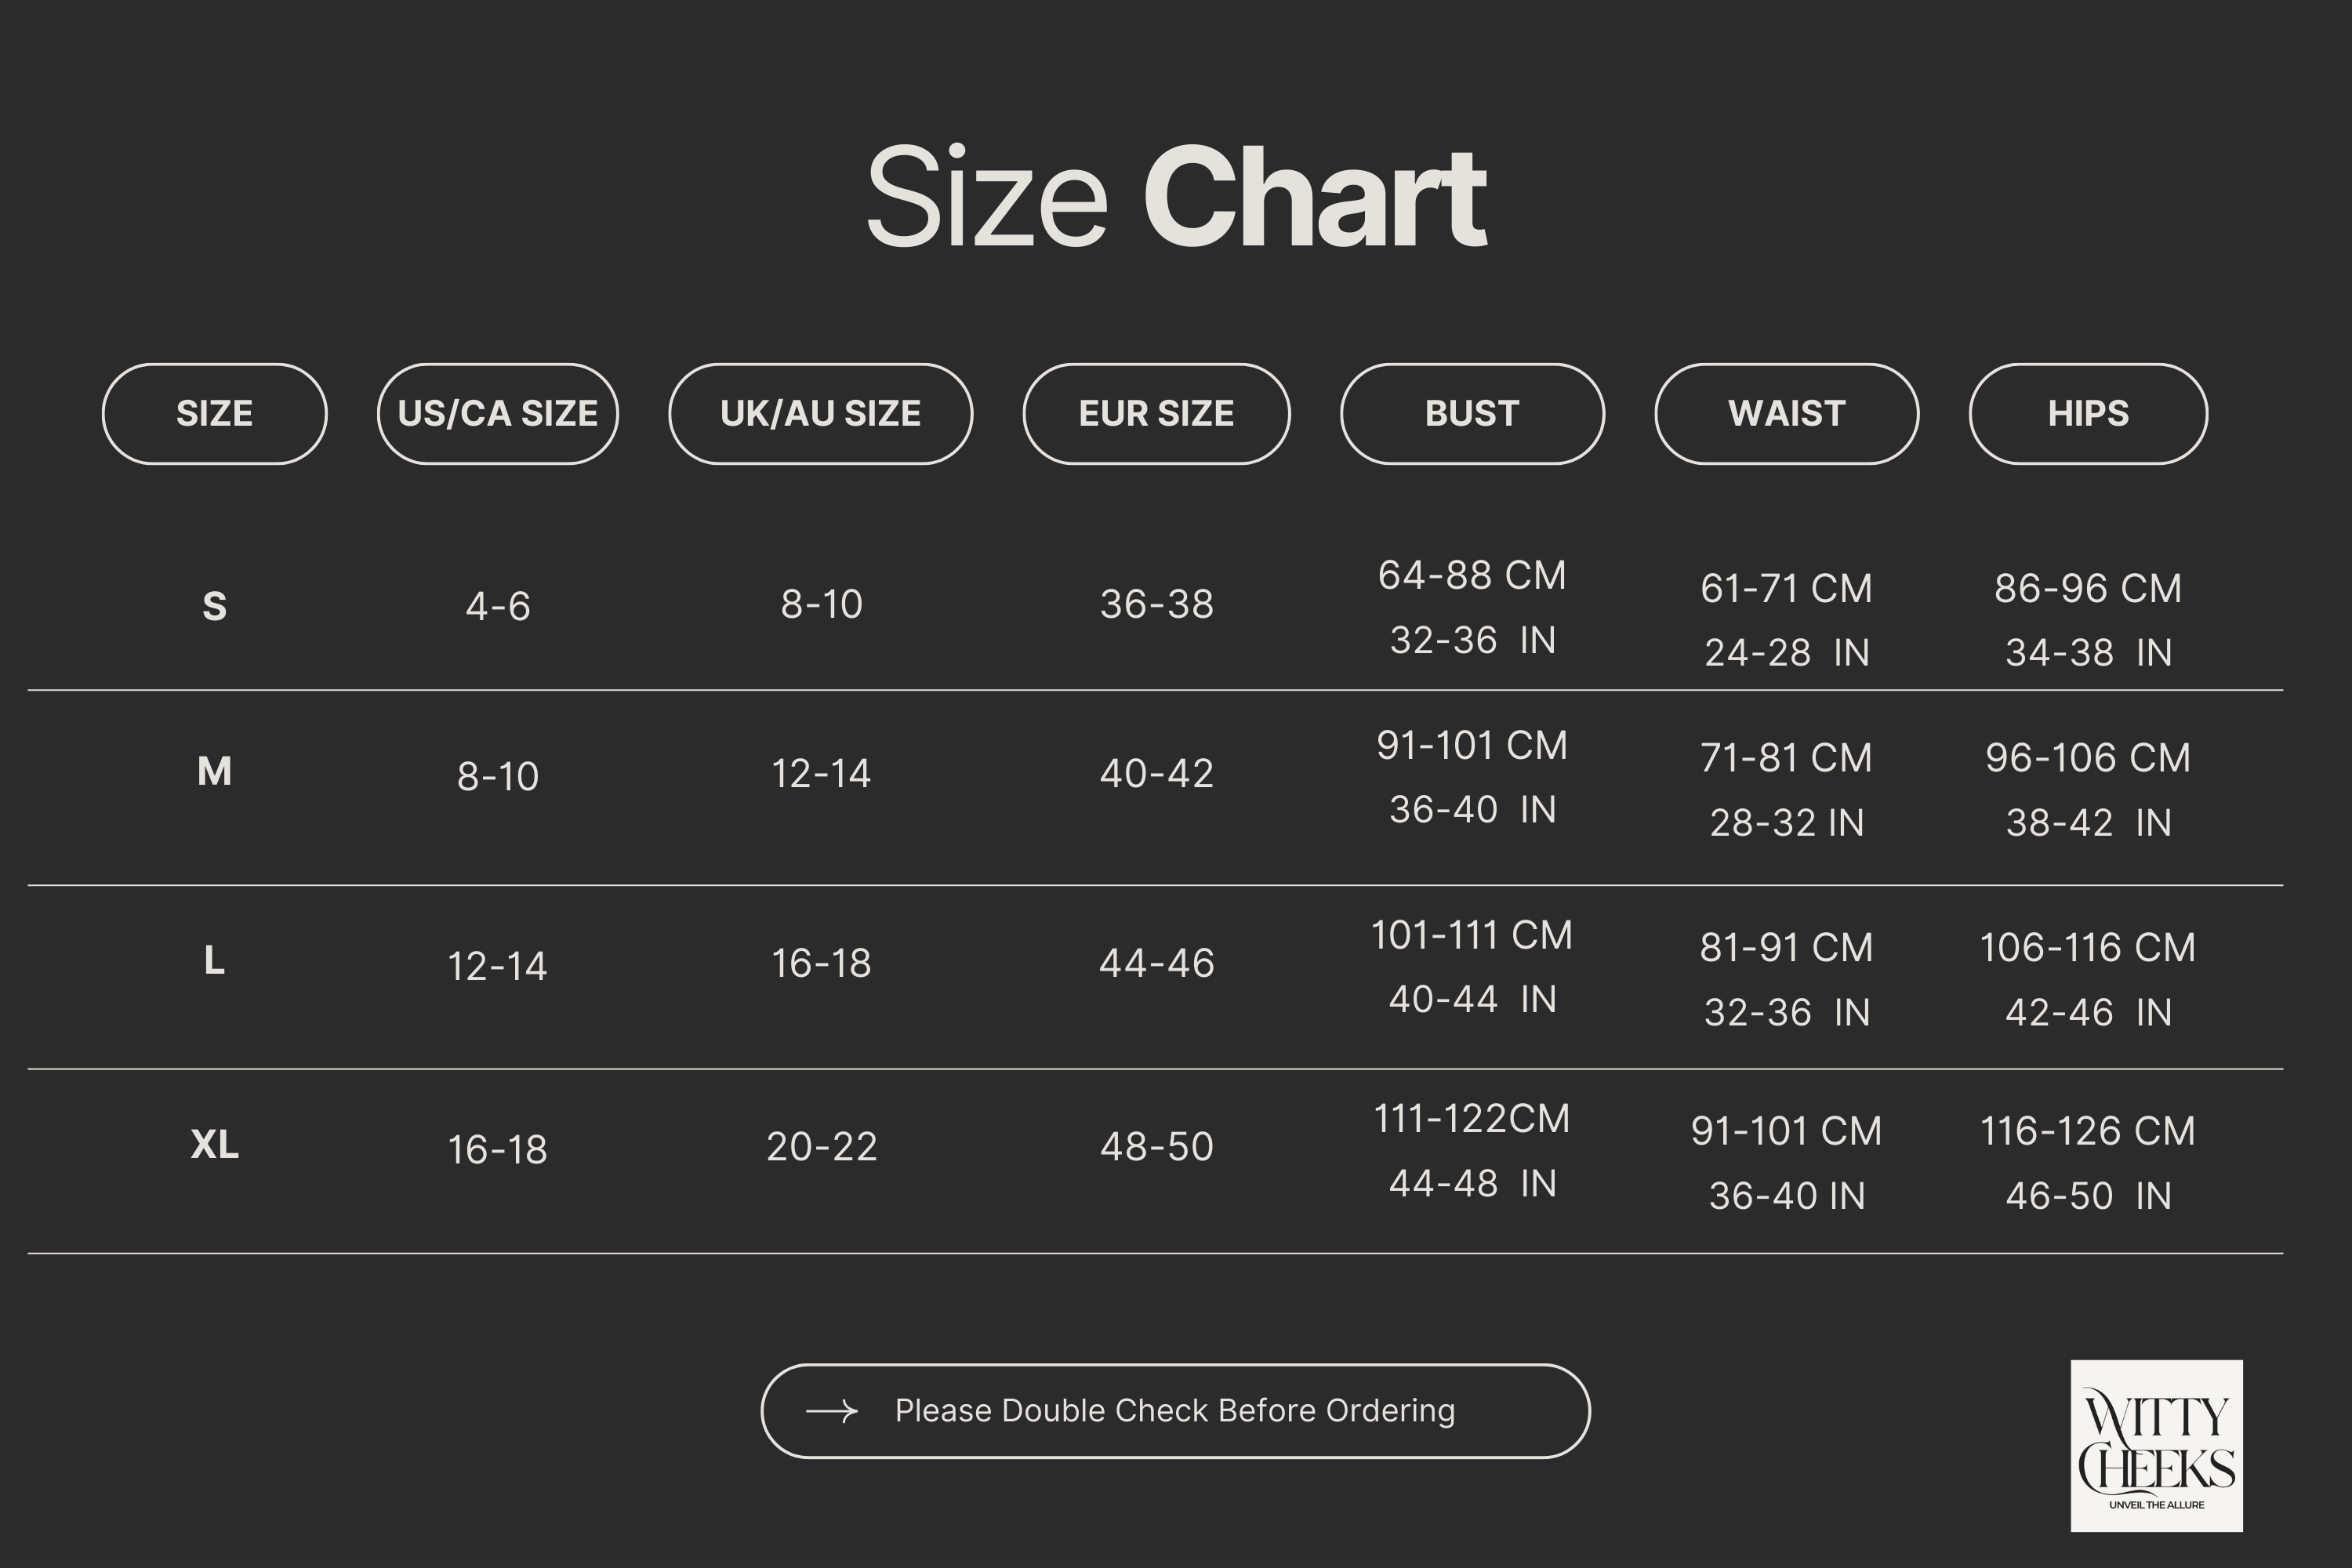Image resolution: width=2352 pixels, height=1568 pixels.
Task: Click the 20-22 UK/AU size value
Action: pos(822,1147)
